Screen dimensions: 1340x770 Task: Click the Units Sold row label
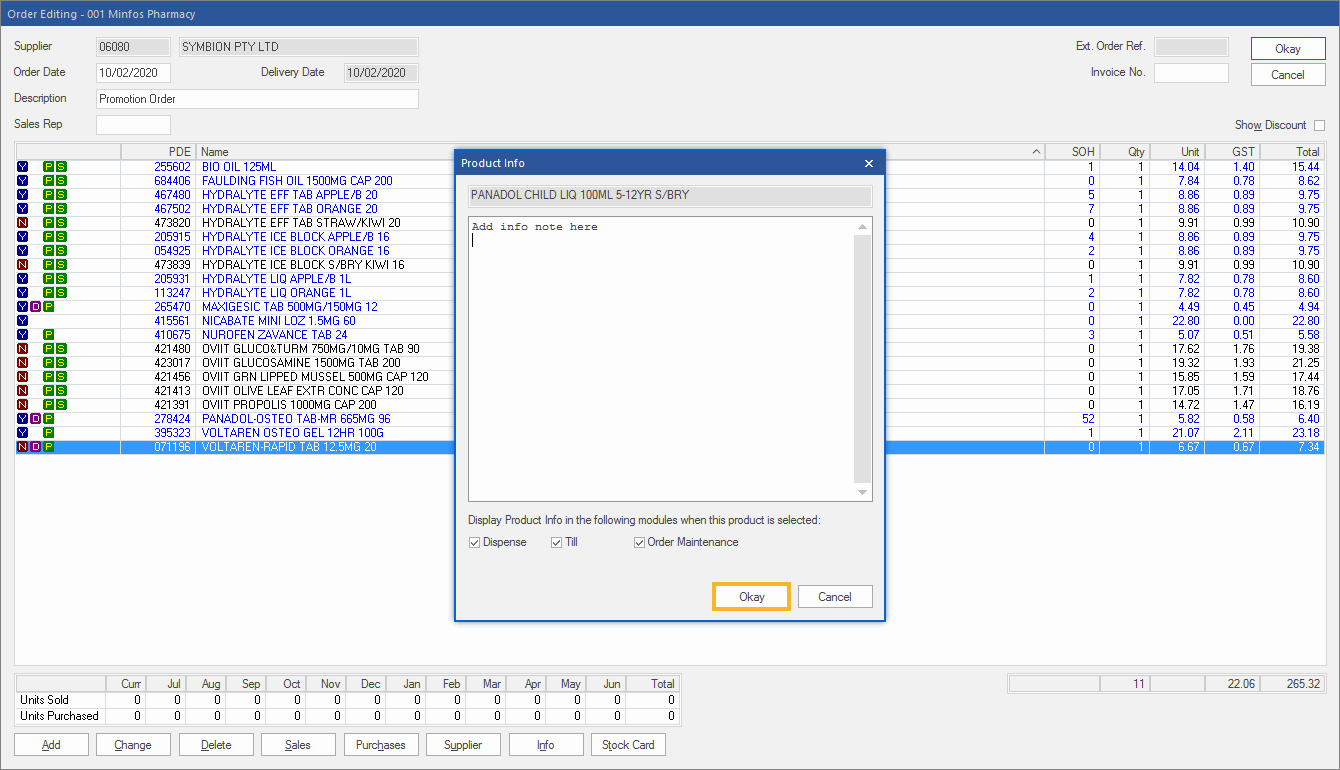45,700
